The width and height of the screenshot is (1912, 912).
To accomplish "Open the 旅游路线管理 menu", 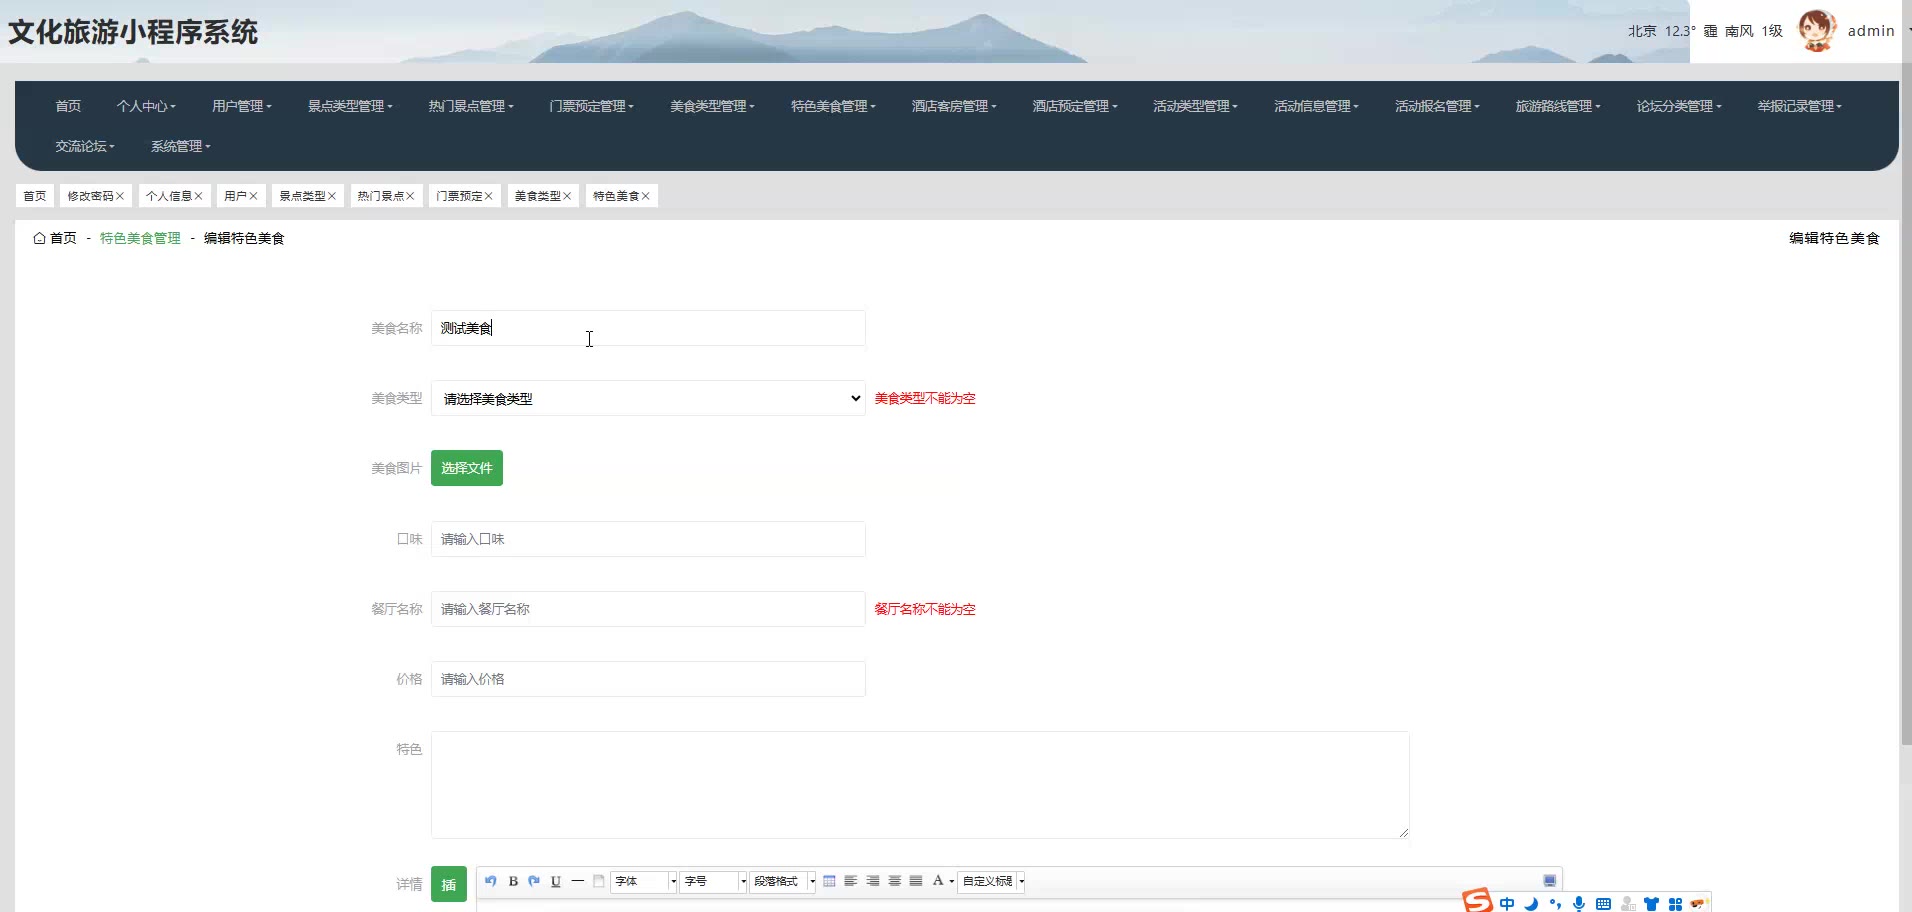I will pyautogui.click(x=1558, y=106).
